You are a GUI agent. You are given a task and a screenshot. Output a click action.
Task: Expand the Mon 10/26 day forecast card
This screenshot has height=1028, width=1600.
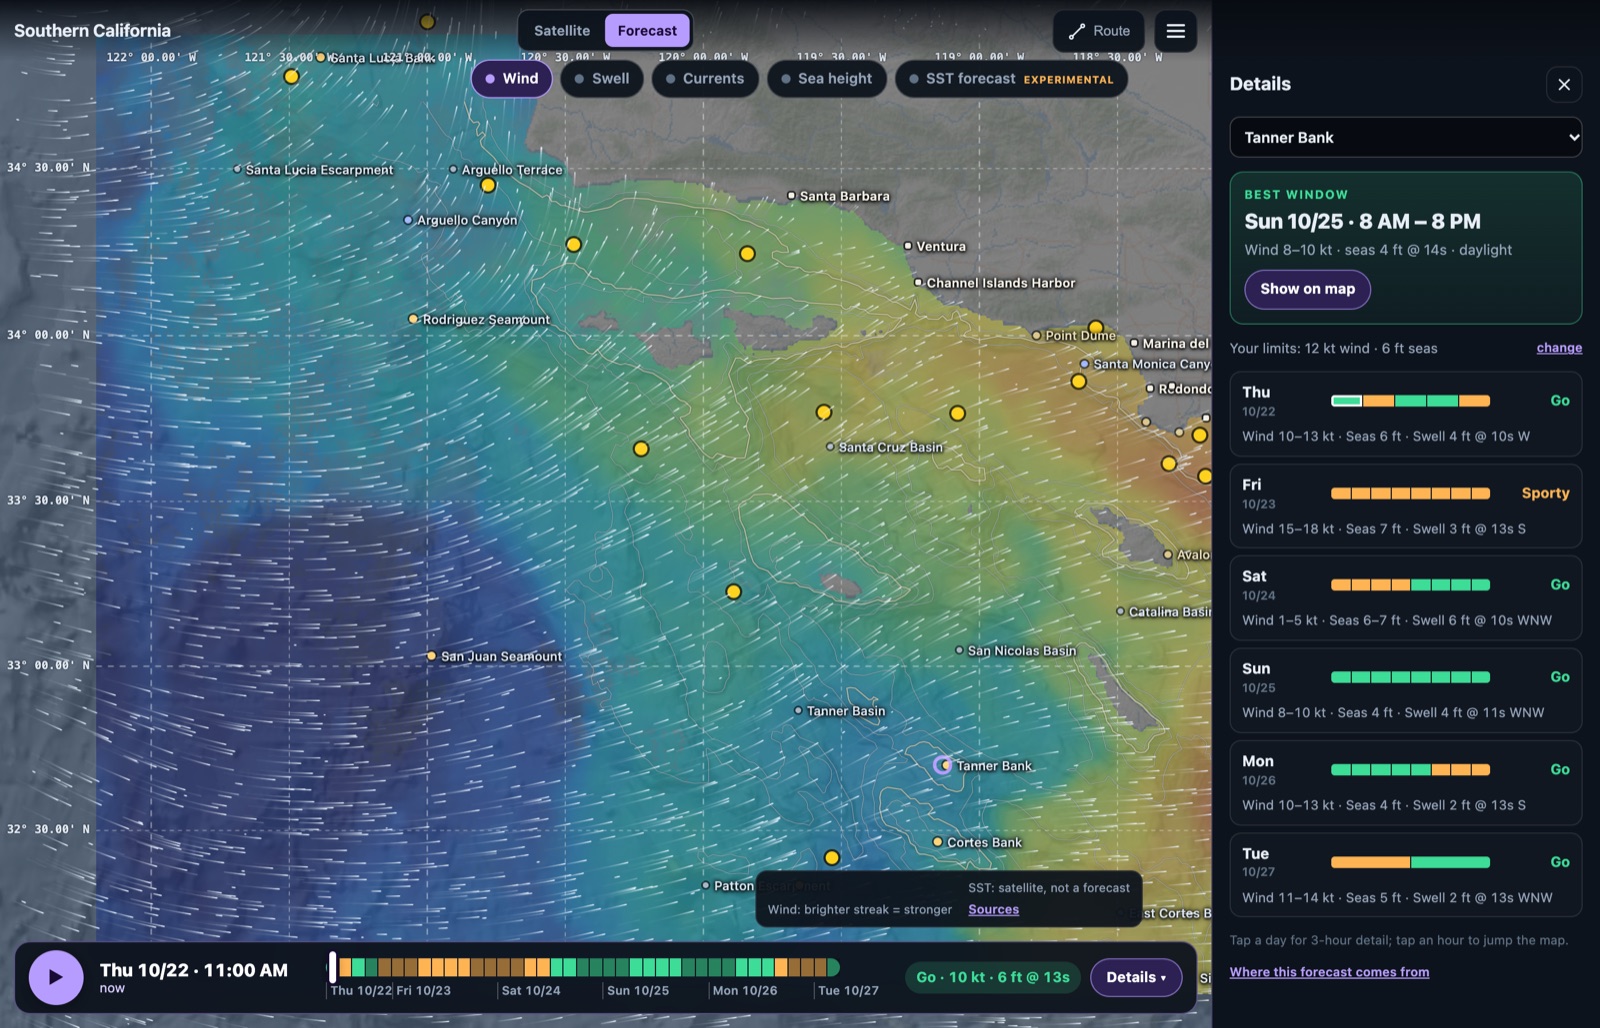point(1405,783)
